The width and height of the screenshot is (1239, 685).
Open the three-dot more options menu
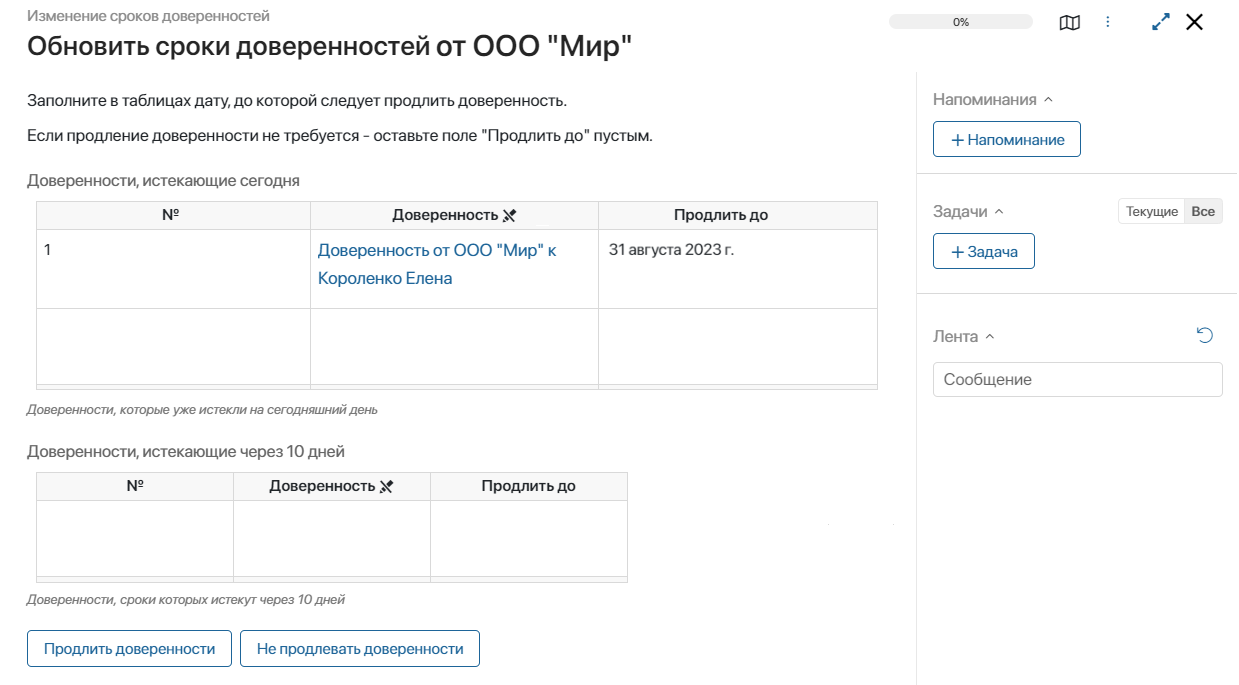tap(1108, 22)
